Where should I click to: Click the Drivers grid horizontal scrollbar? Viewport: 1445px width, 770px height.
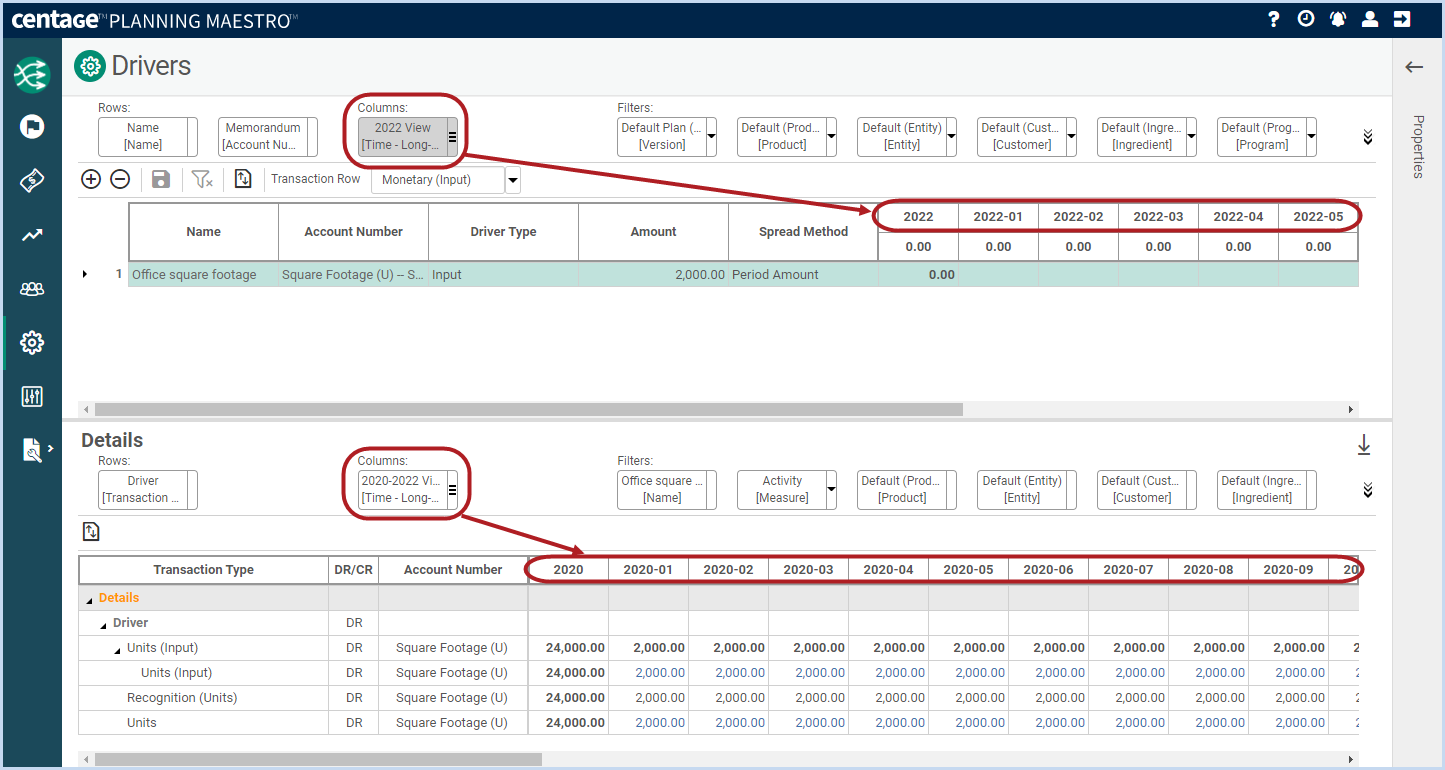pos(528,409)
